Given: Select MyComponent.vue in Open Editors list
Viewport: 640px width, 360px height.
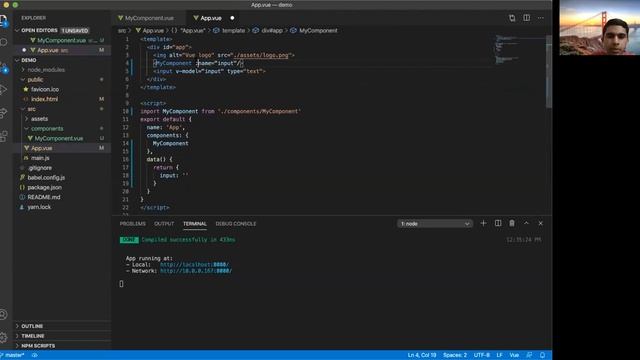Looking at the screenshot, I should [62, 40].
